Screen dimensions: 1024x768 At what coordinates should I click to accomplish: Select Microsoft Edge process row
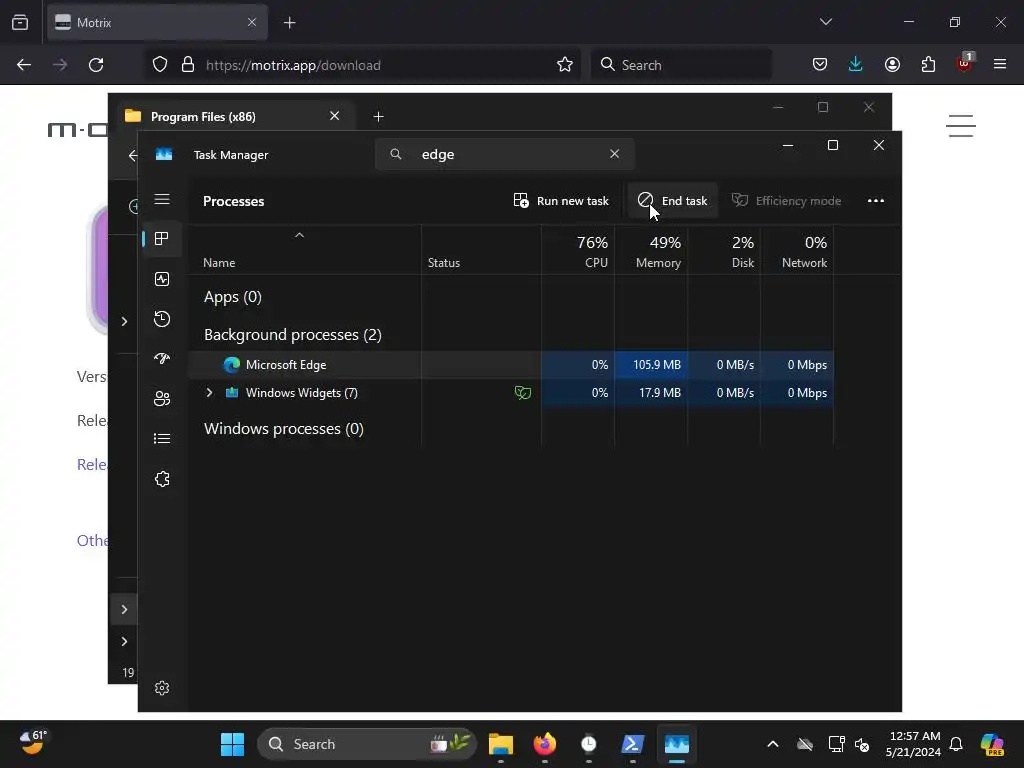click(x=511, y=364)
